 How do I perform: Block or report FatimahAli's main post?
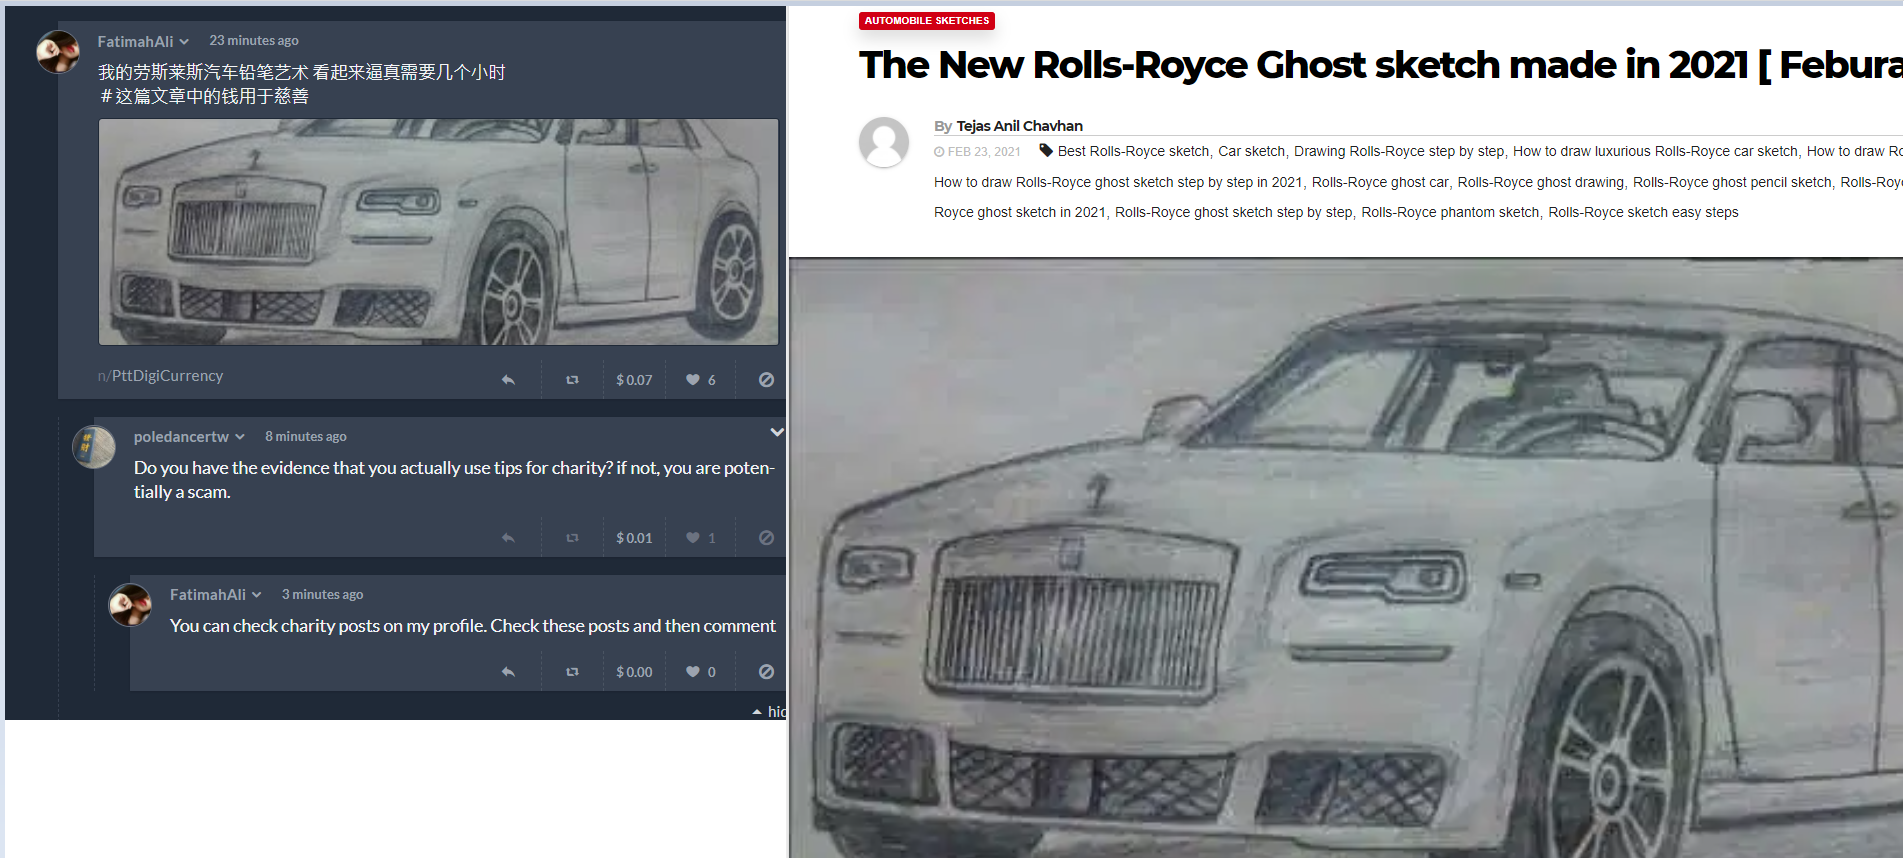766,380
